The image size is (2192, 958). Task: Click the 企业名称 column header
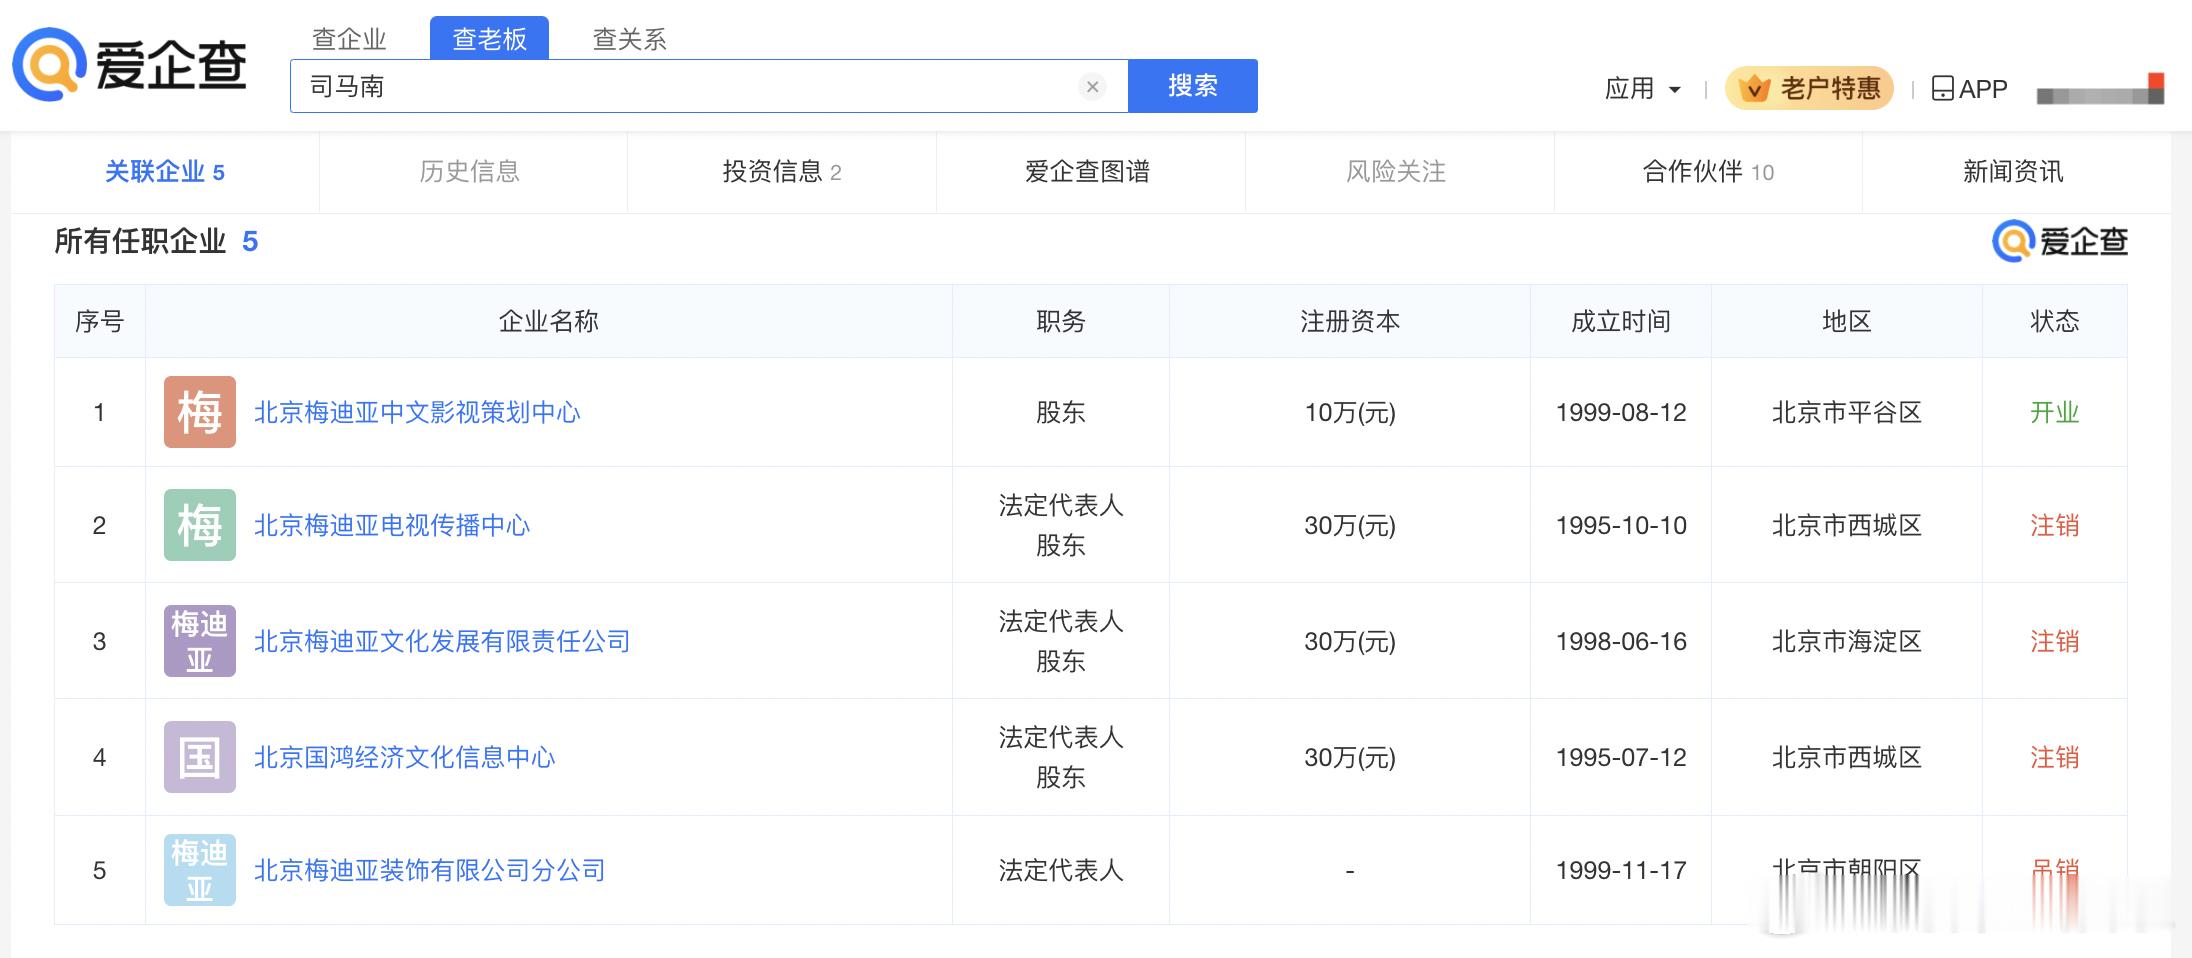[x=549, y=321]
